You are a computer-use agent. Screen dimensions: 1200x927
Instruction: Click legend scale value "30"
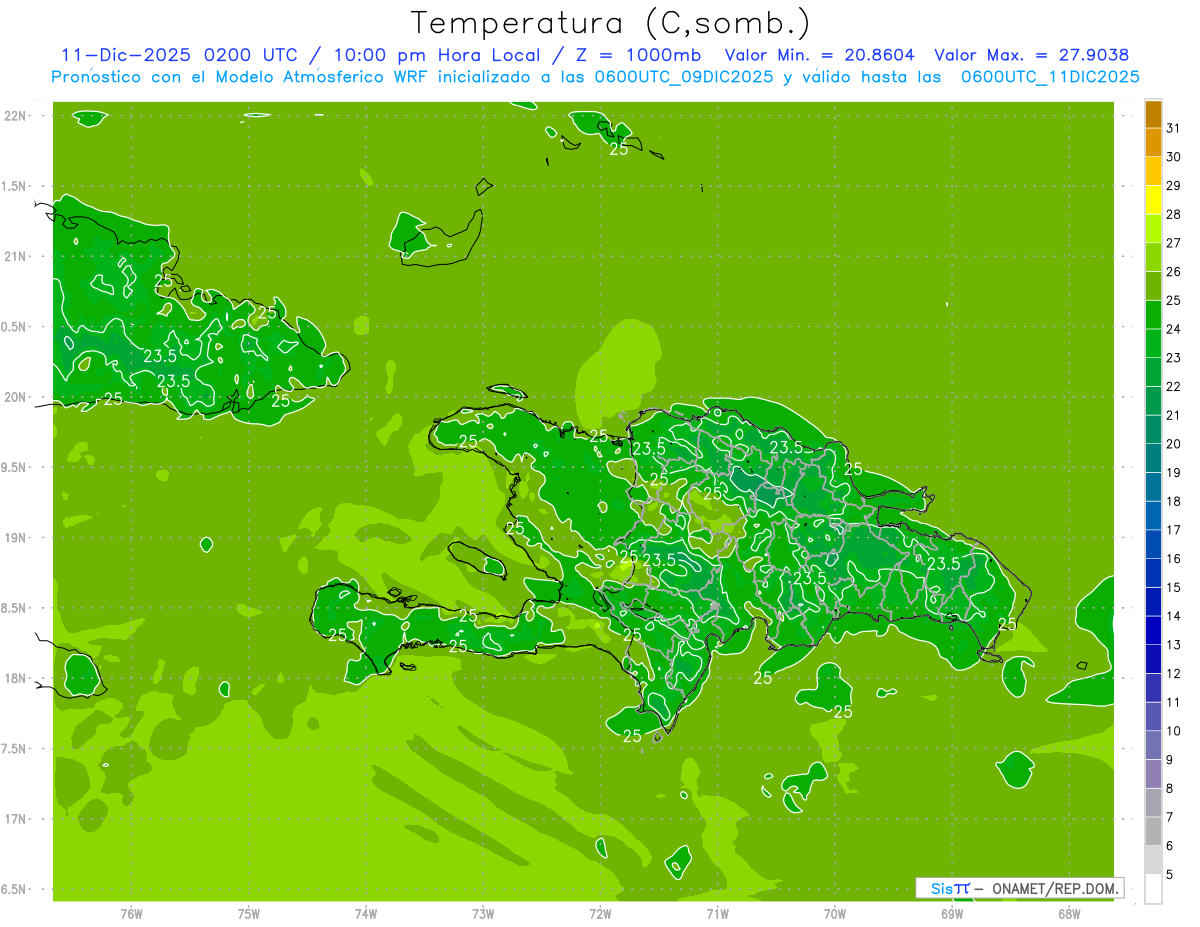pyautogui.click(x=1174, y=157)
